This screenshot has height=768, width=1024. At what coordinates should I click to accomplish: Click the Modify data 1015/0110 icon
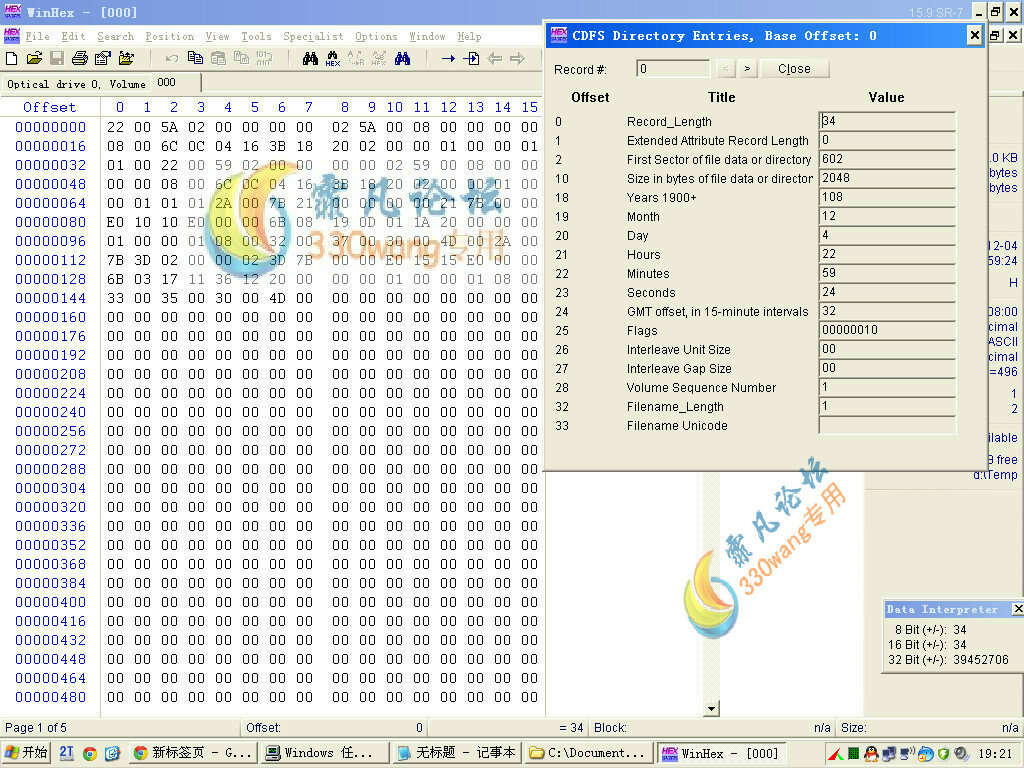tap(264, 58)
